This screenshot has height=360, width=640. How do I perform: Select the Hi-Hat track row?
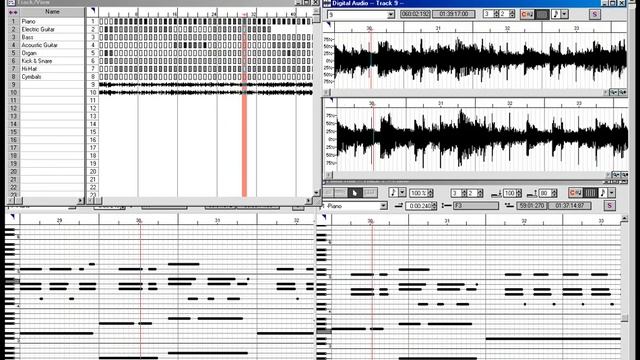point(46,69)
